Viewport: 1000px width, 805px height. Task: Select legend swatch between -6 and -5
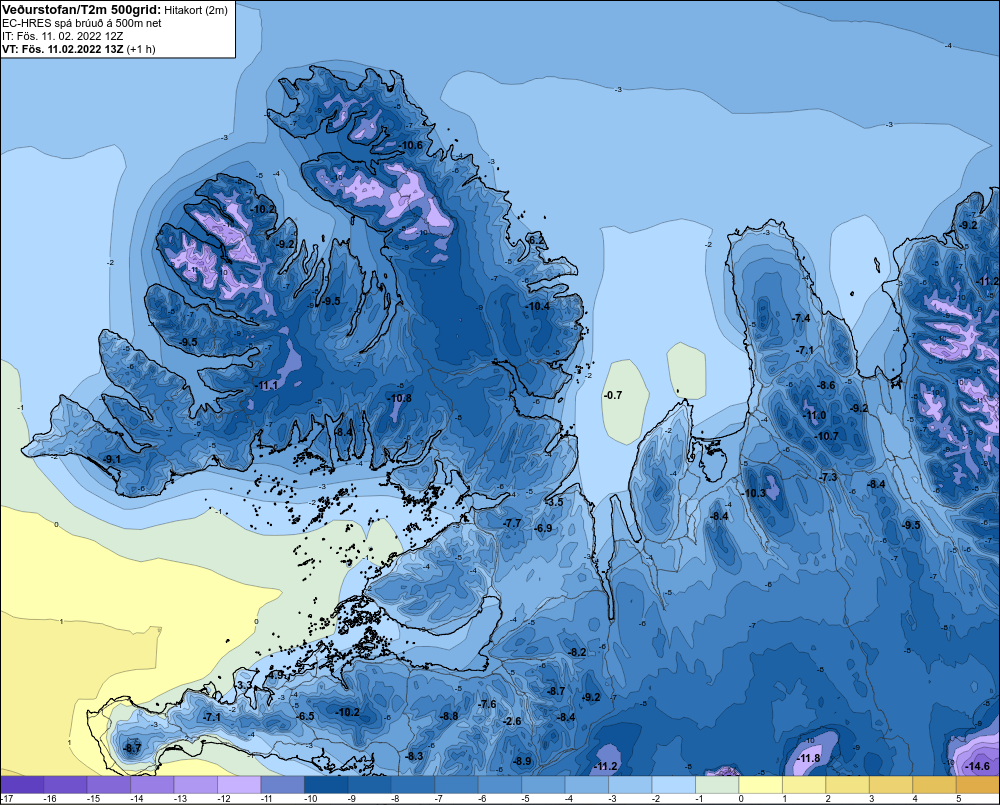500,785
